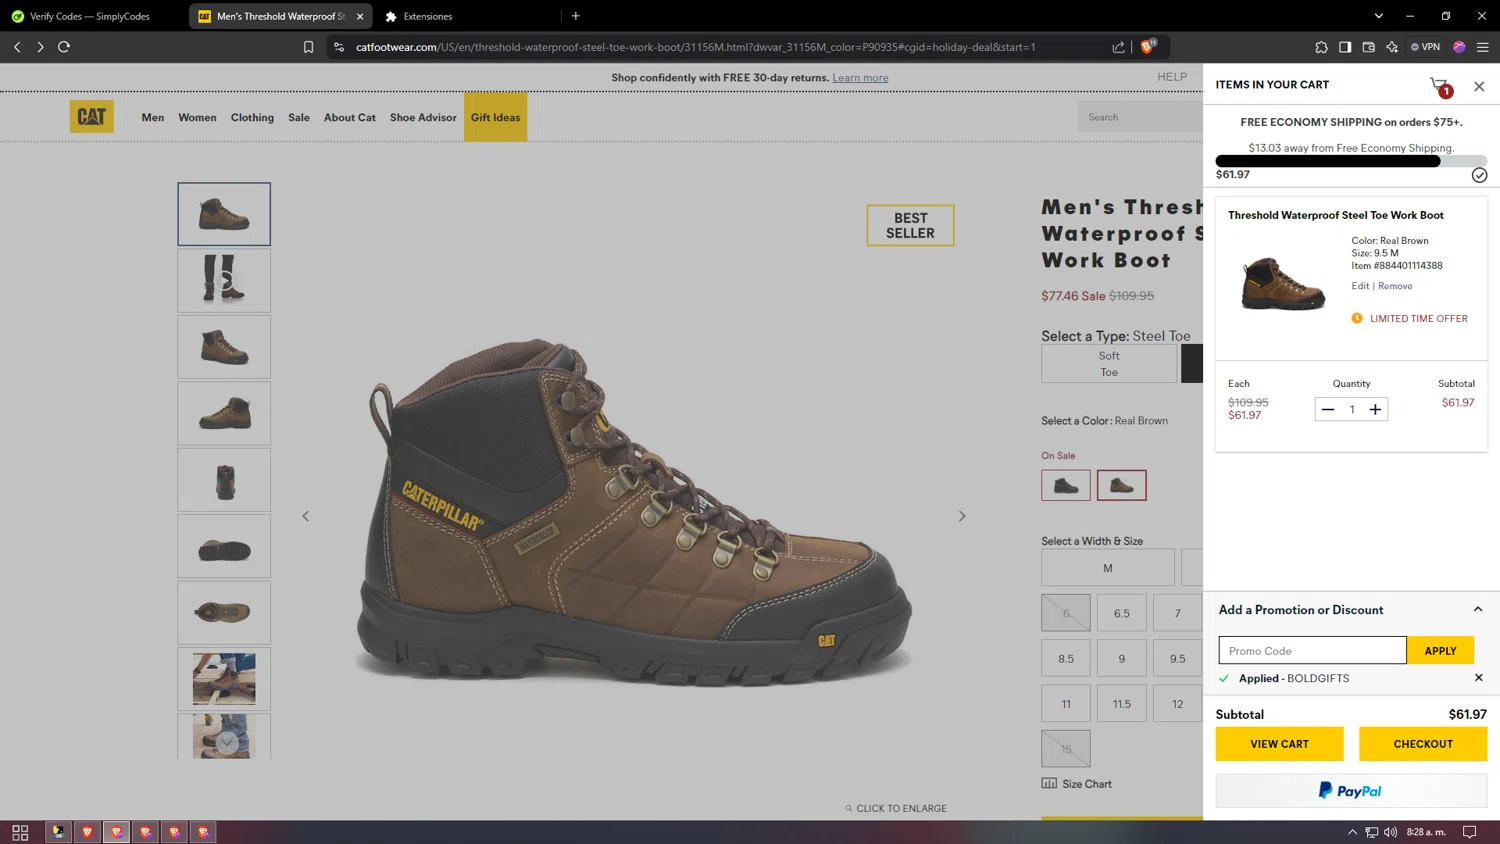Select size 11.5
The width and height of the screenshot is (1500, 844).
click(1122, 704)
